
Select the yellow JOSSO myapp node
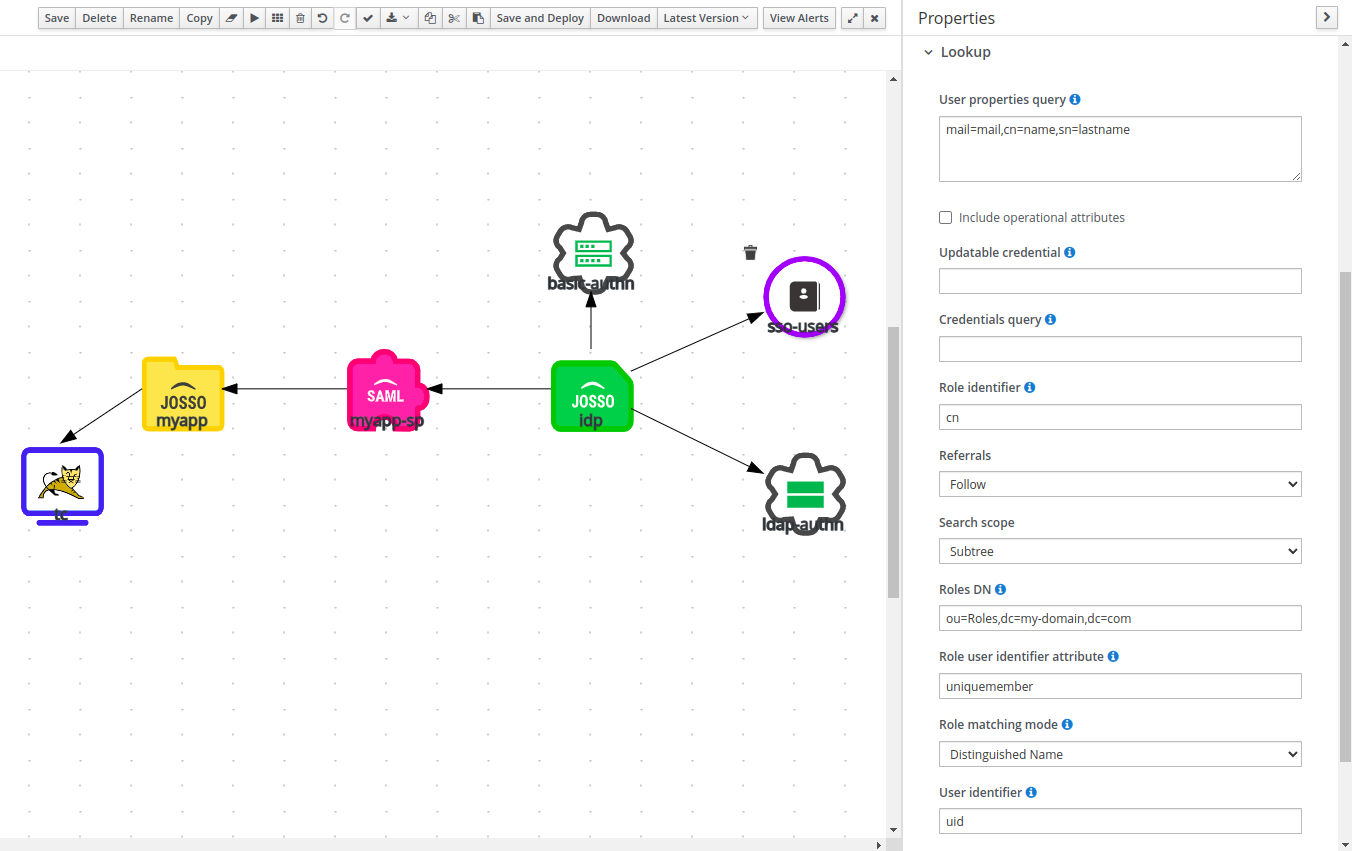[183, 394]
